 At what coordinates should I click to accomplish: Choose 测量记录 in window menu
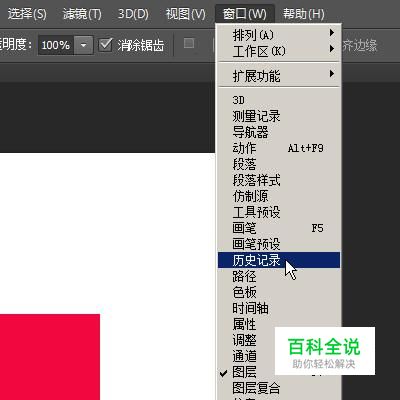(279, 116)
